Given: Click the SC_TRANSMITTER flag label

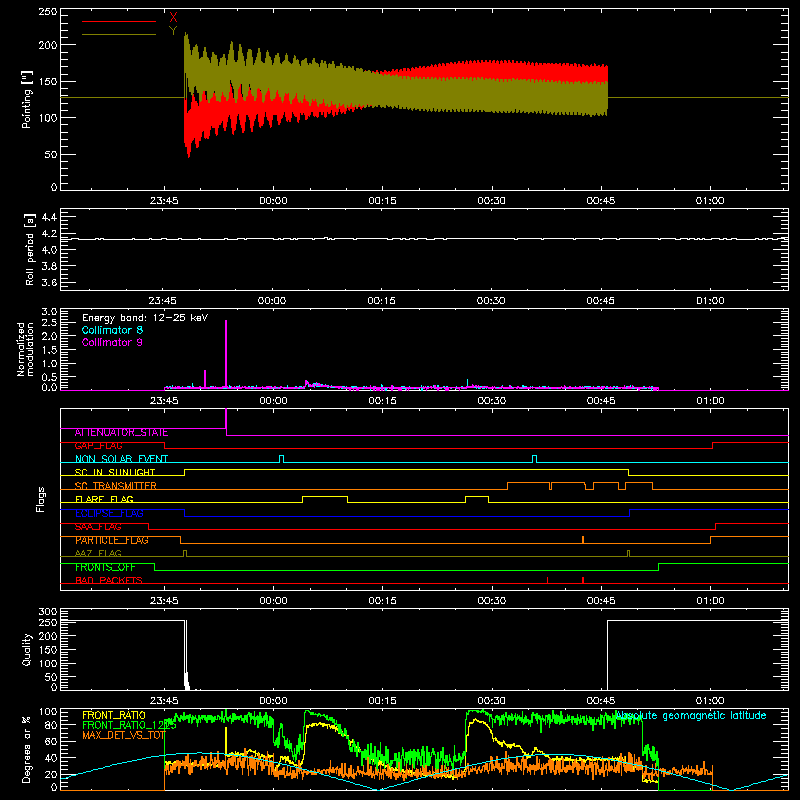Looking at the screenshot, I should tap(116, 486).
